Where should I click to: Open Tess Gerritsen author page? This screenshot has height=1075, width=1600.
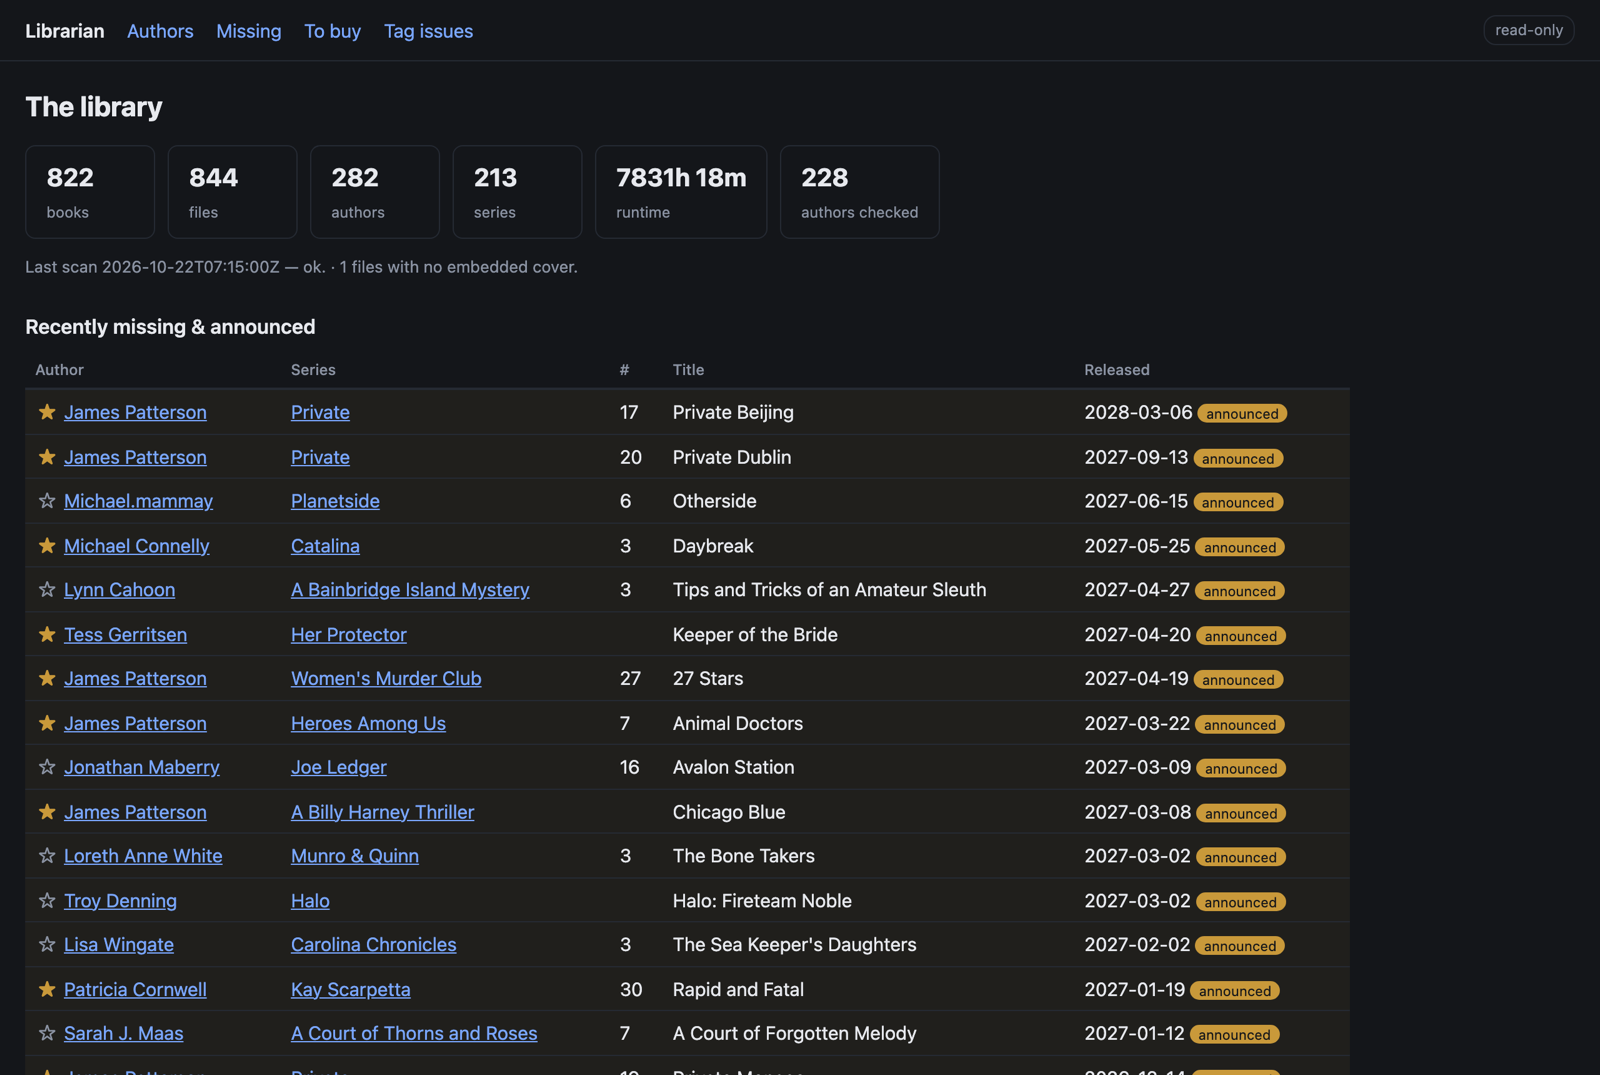click(125, 635)
